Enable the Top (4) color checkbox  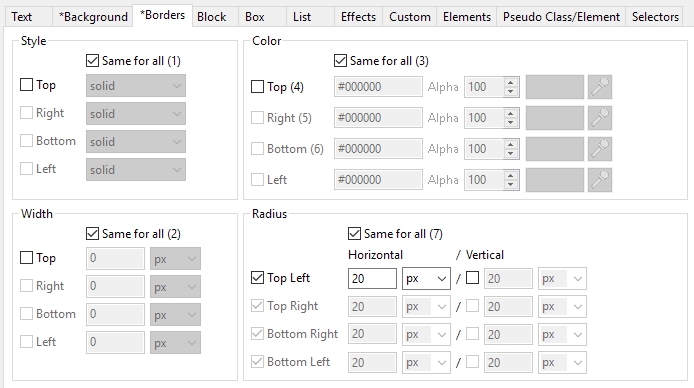click(x=257, y=87)
